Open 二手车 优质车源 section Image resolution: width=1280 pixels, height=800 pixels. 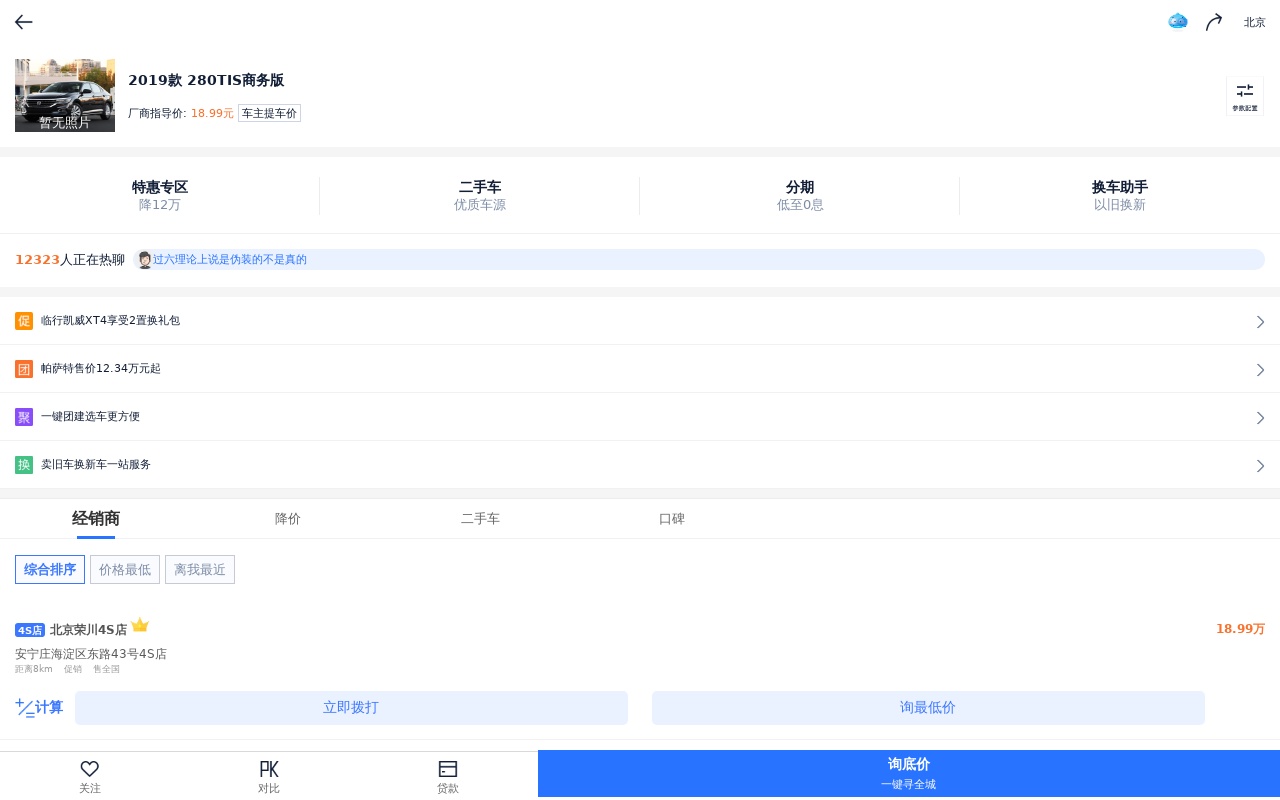[x=480, y=195]
